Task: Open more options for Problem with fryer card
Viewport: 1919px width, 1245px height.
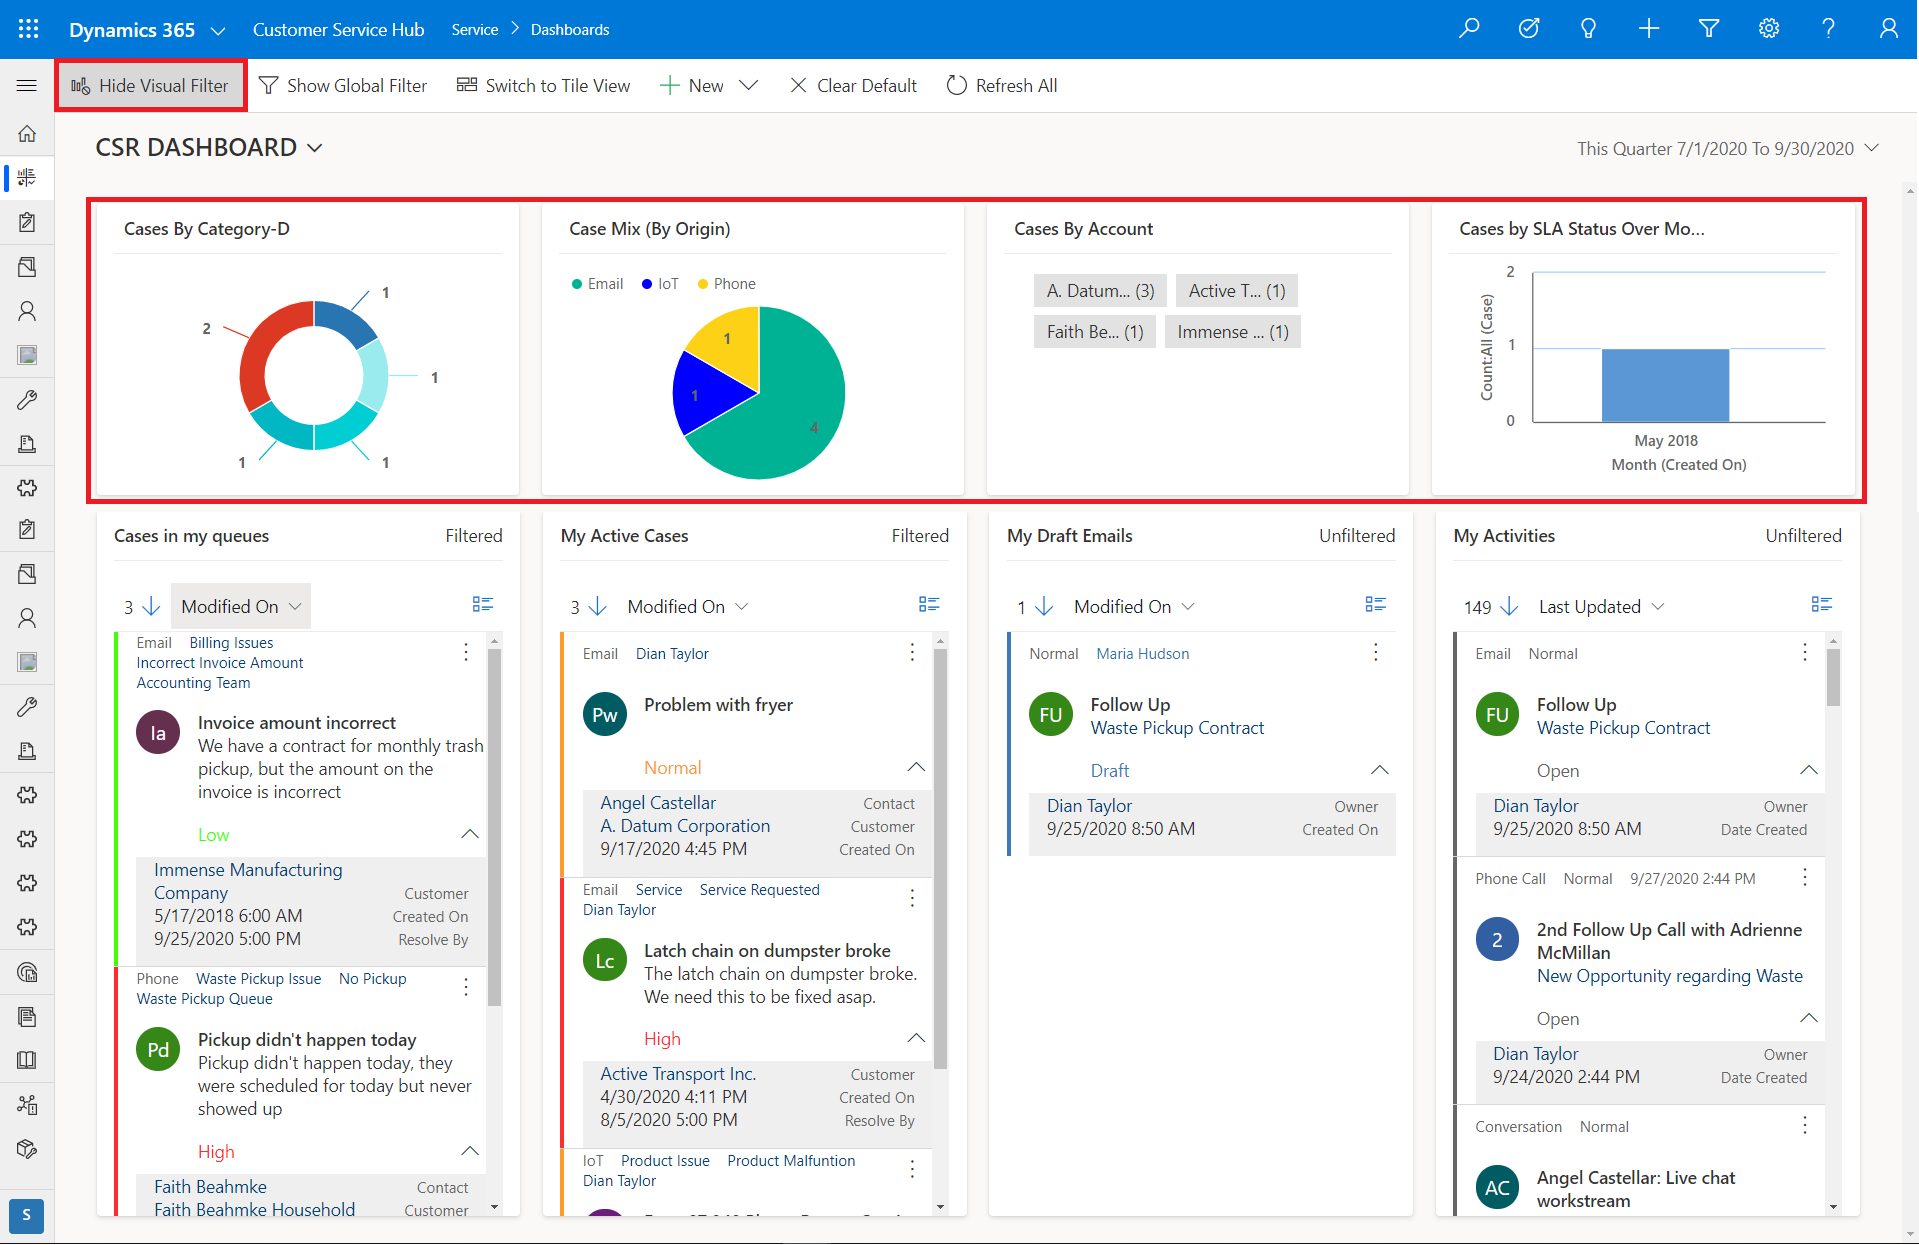Action: click(x=912, y=652)
